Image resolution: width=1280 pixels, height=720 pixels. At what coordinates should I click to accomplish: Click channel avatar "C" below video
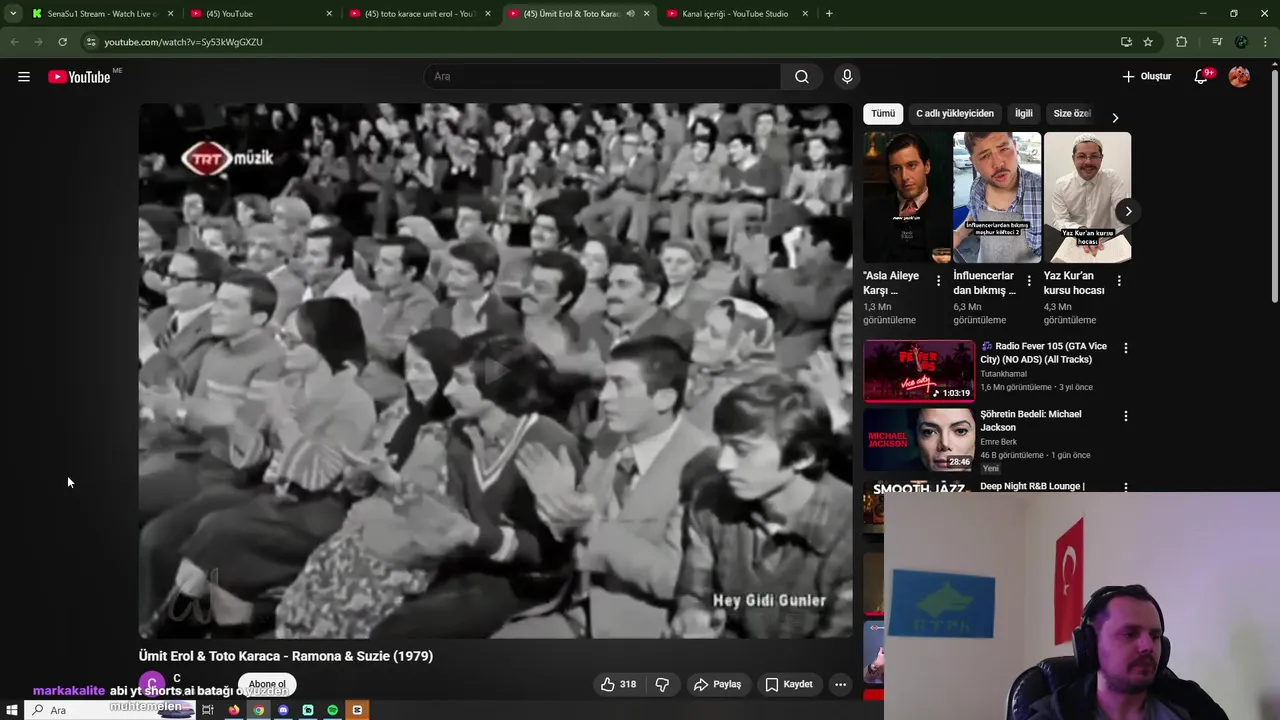pyautogui.click(x=152, y=685)
